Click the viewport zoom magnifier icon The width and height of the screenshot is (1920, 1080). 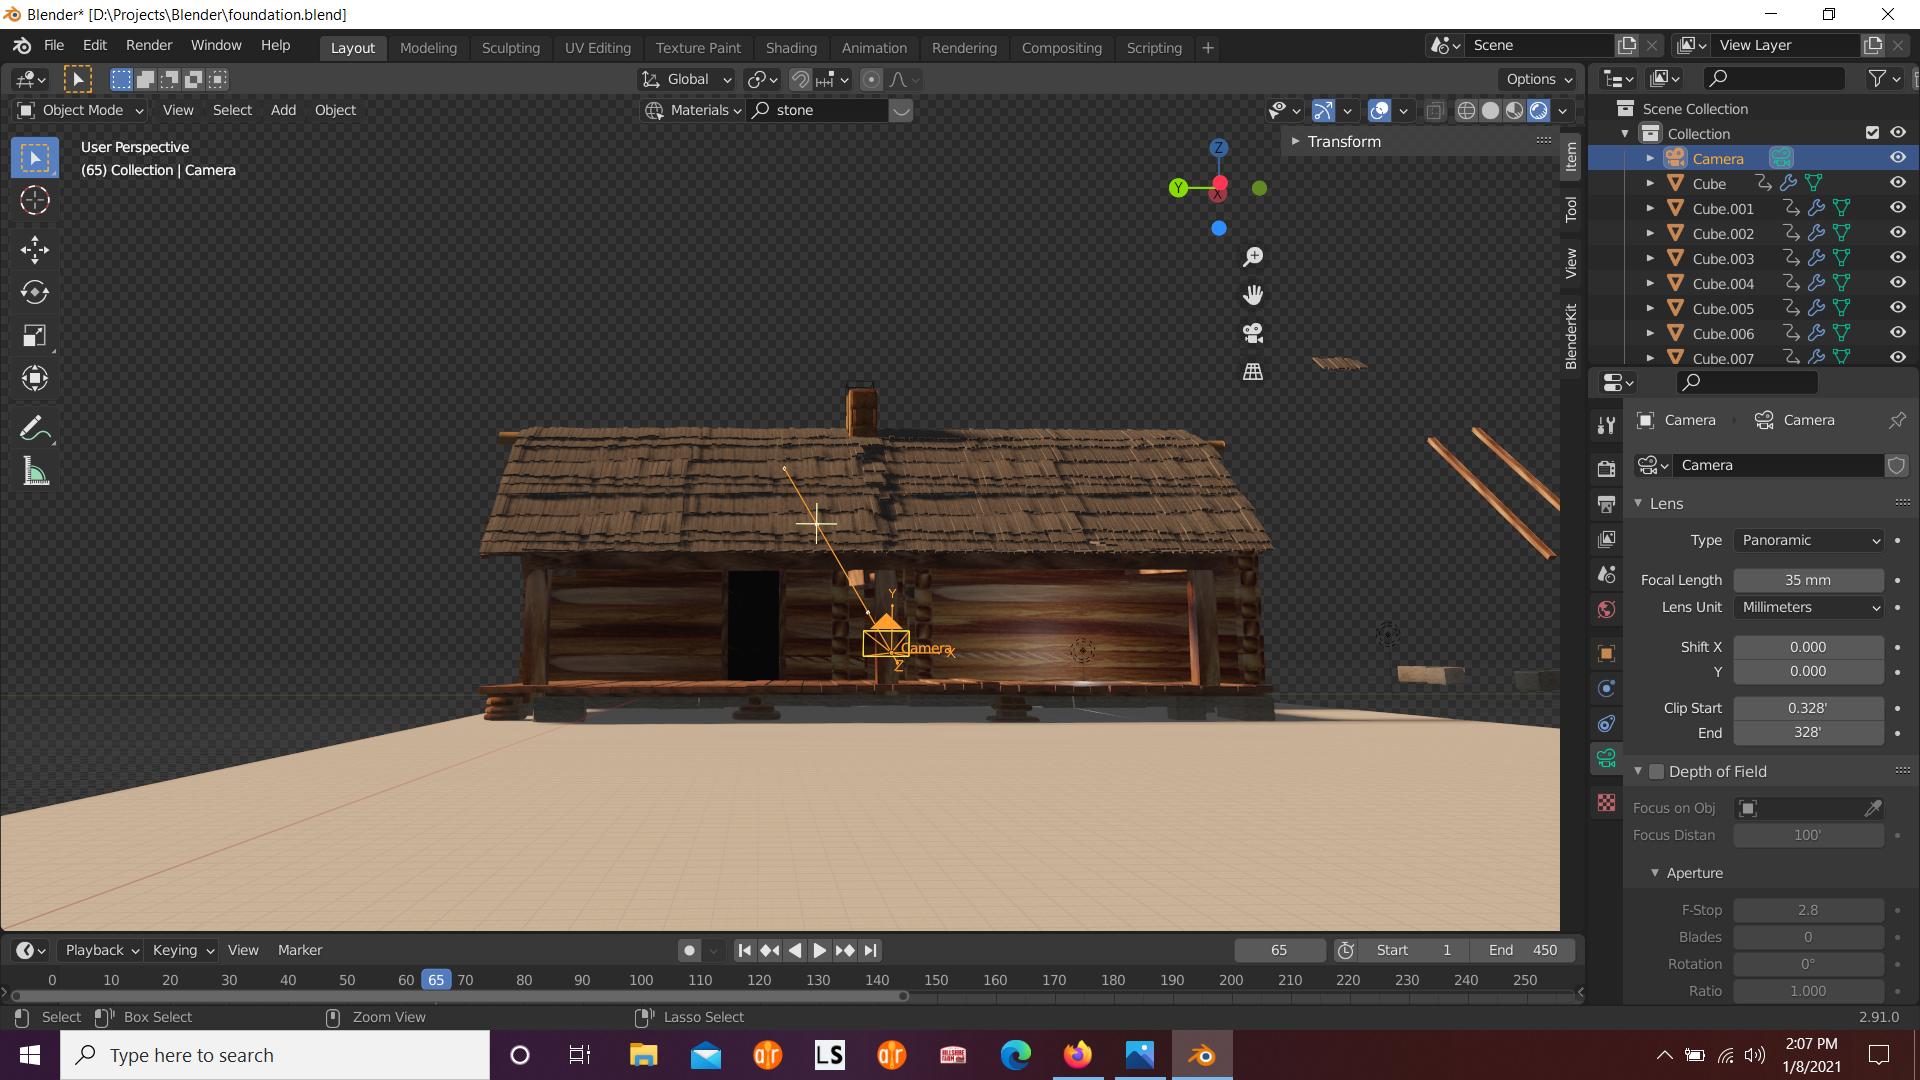(1253, 257)
